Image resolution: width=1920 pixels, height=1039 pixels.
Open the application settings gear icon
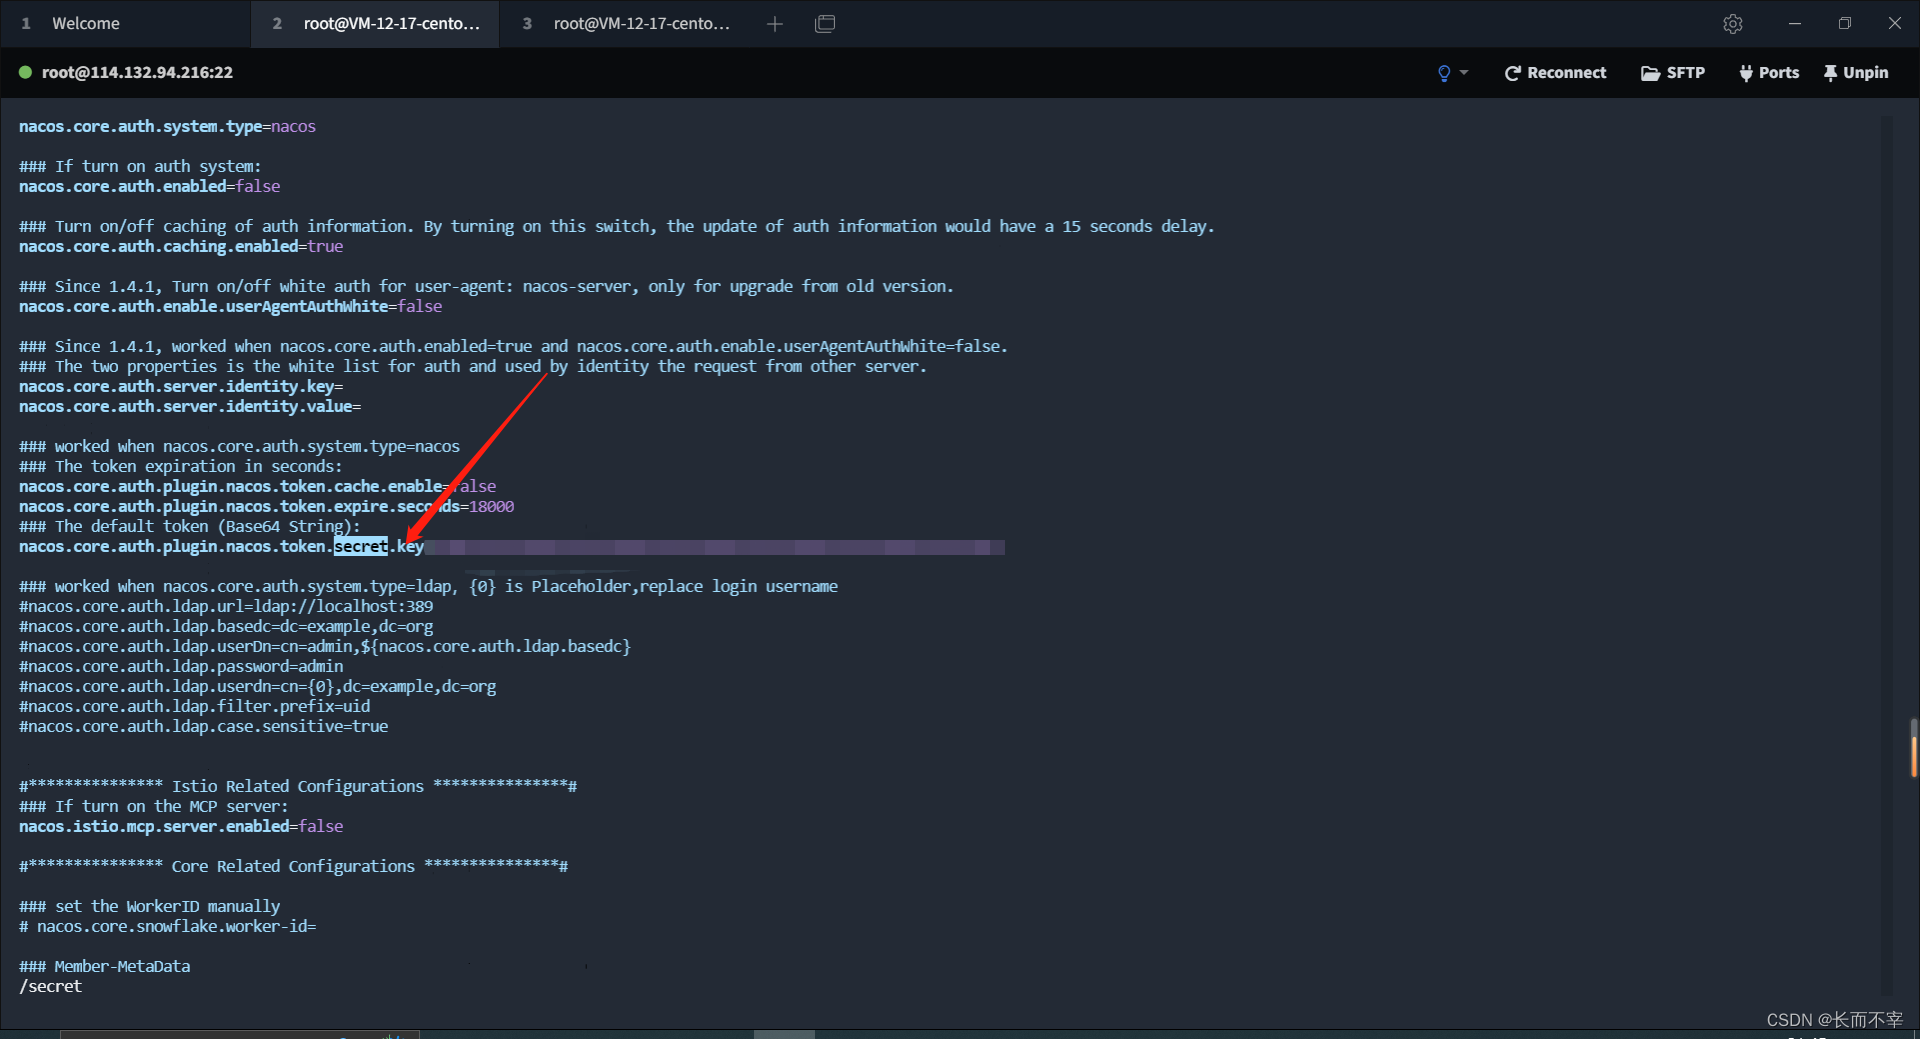[1733, 23]
